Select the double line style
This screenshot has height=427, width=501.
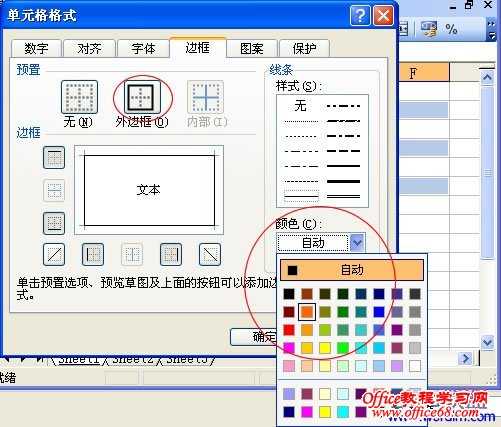click(x=343, y=196)
